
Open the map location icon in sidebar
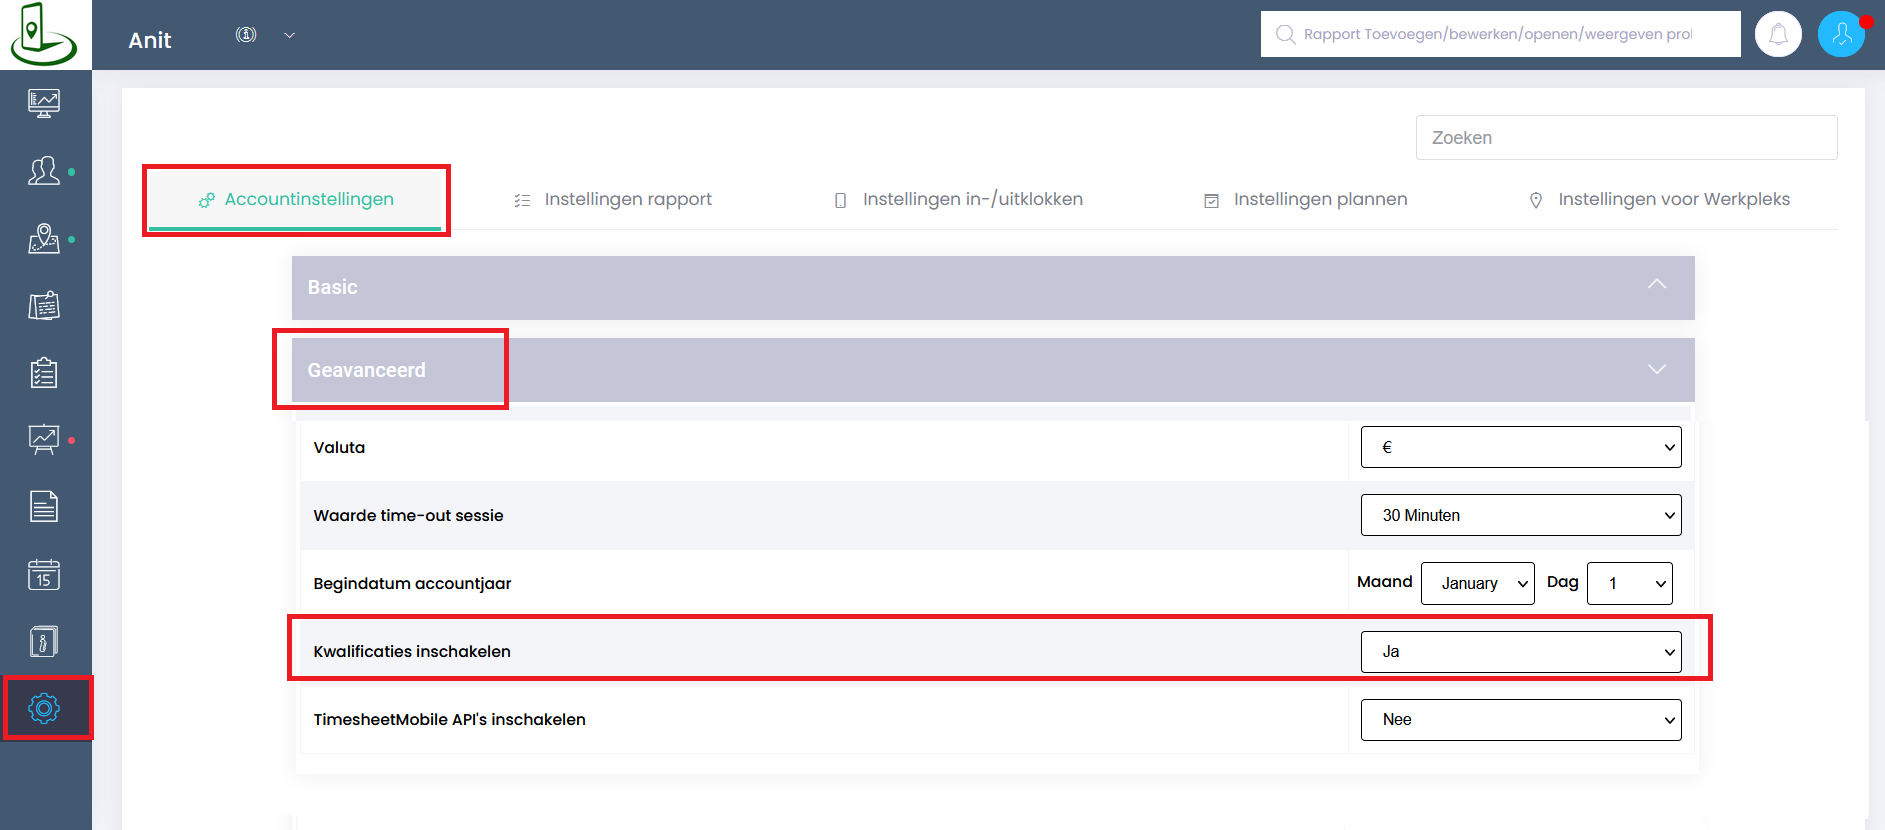(x=44, y=238)
